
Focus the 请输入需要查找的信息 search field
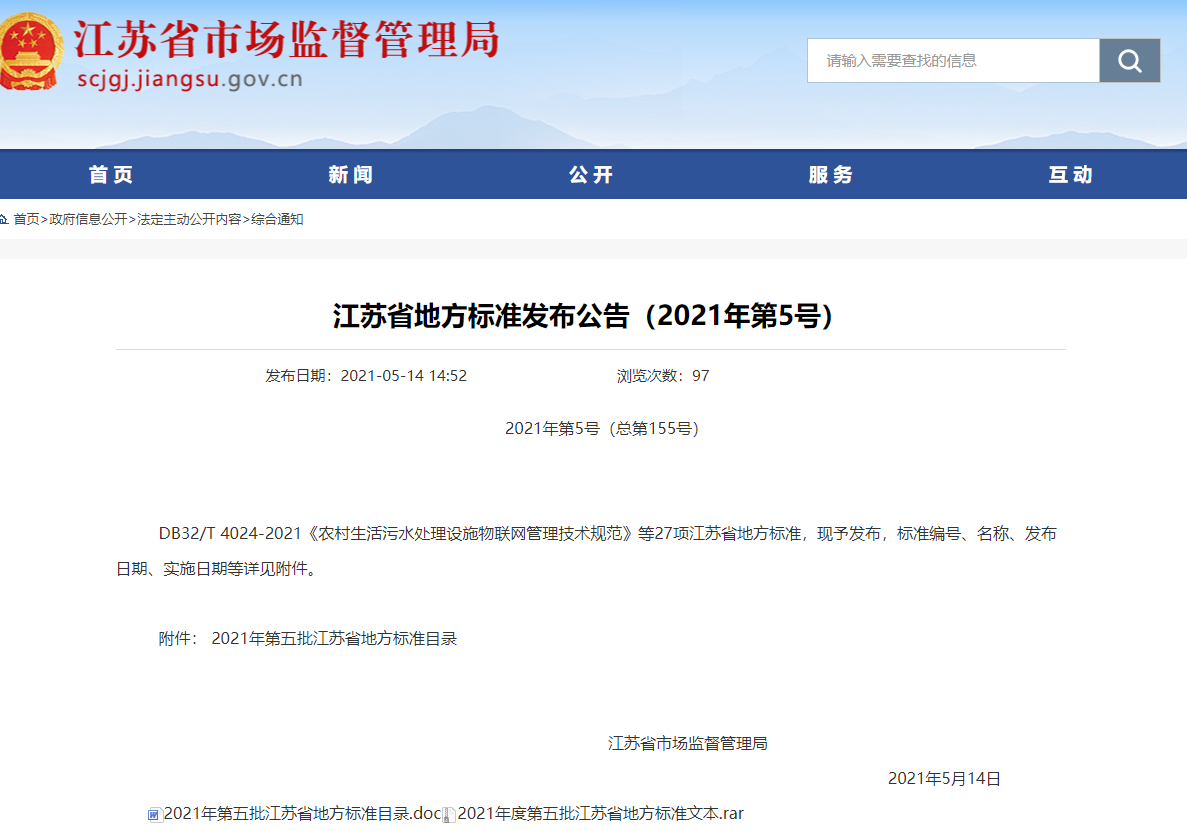pyautogui.click(x=952, y=61)
